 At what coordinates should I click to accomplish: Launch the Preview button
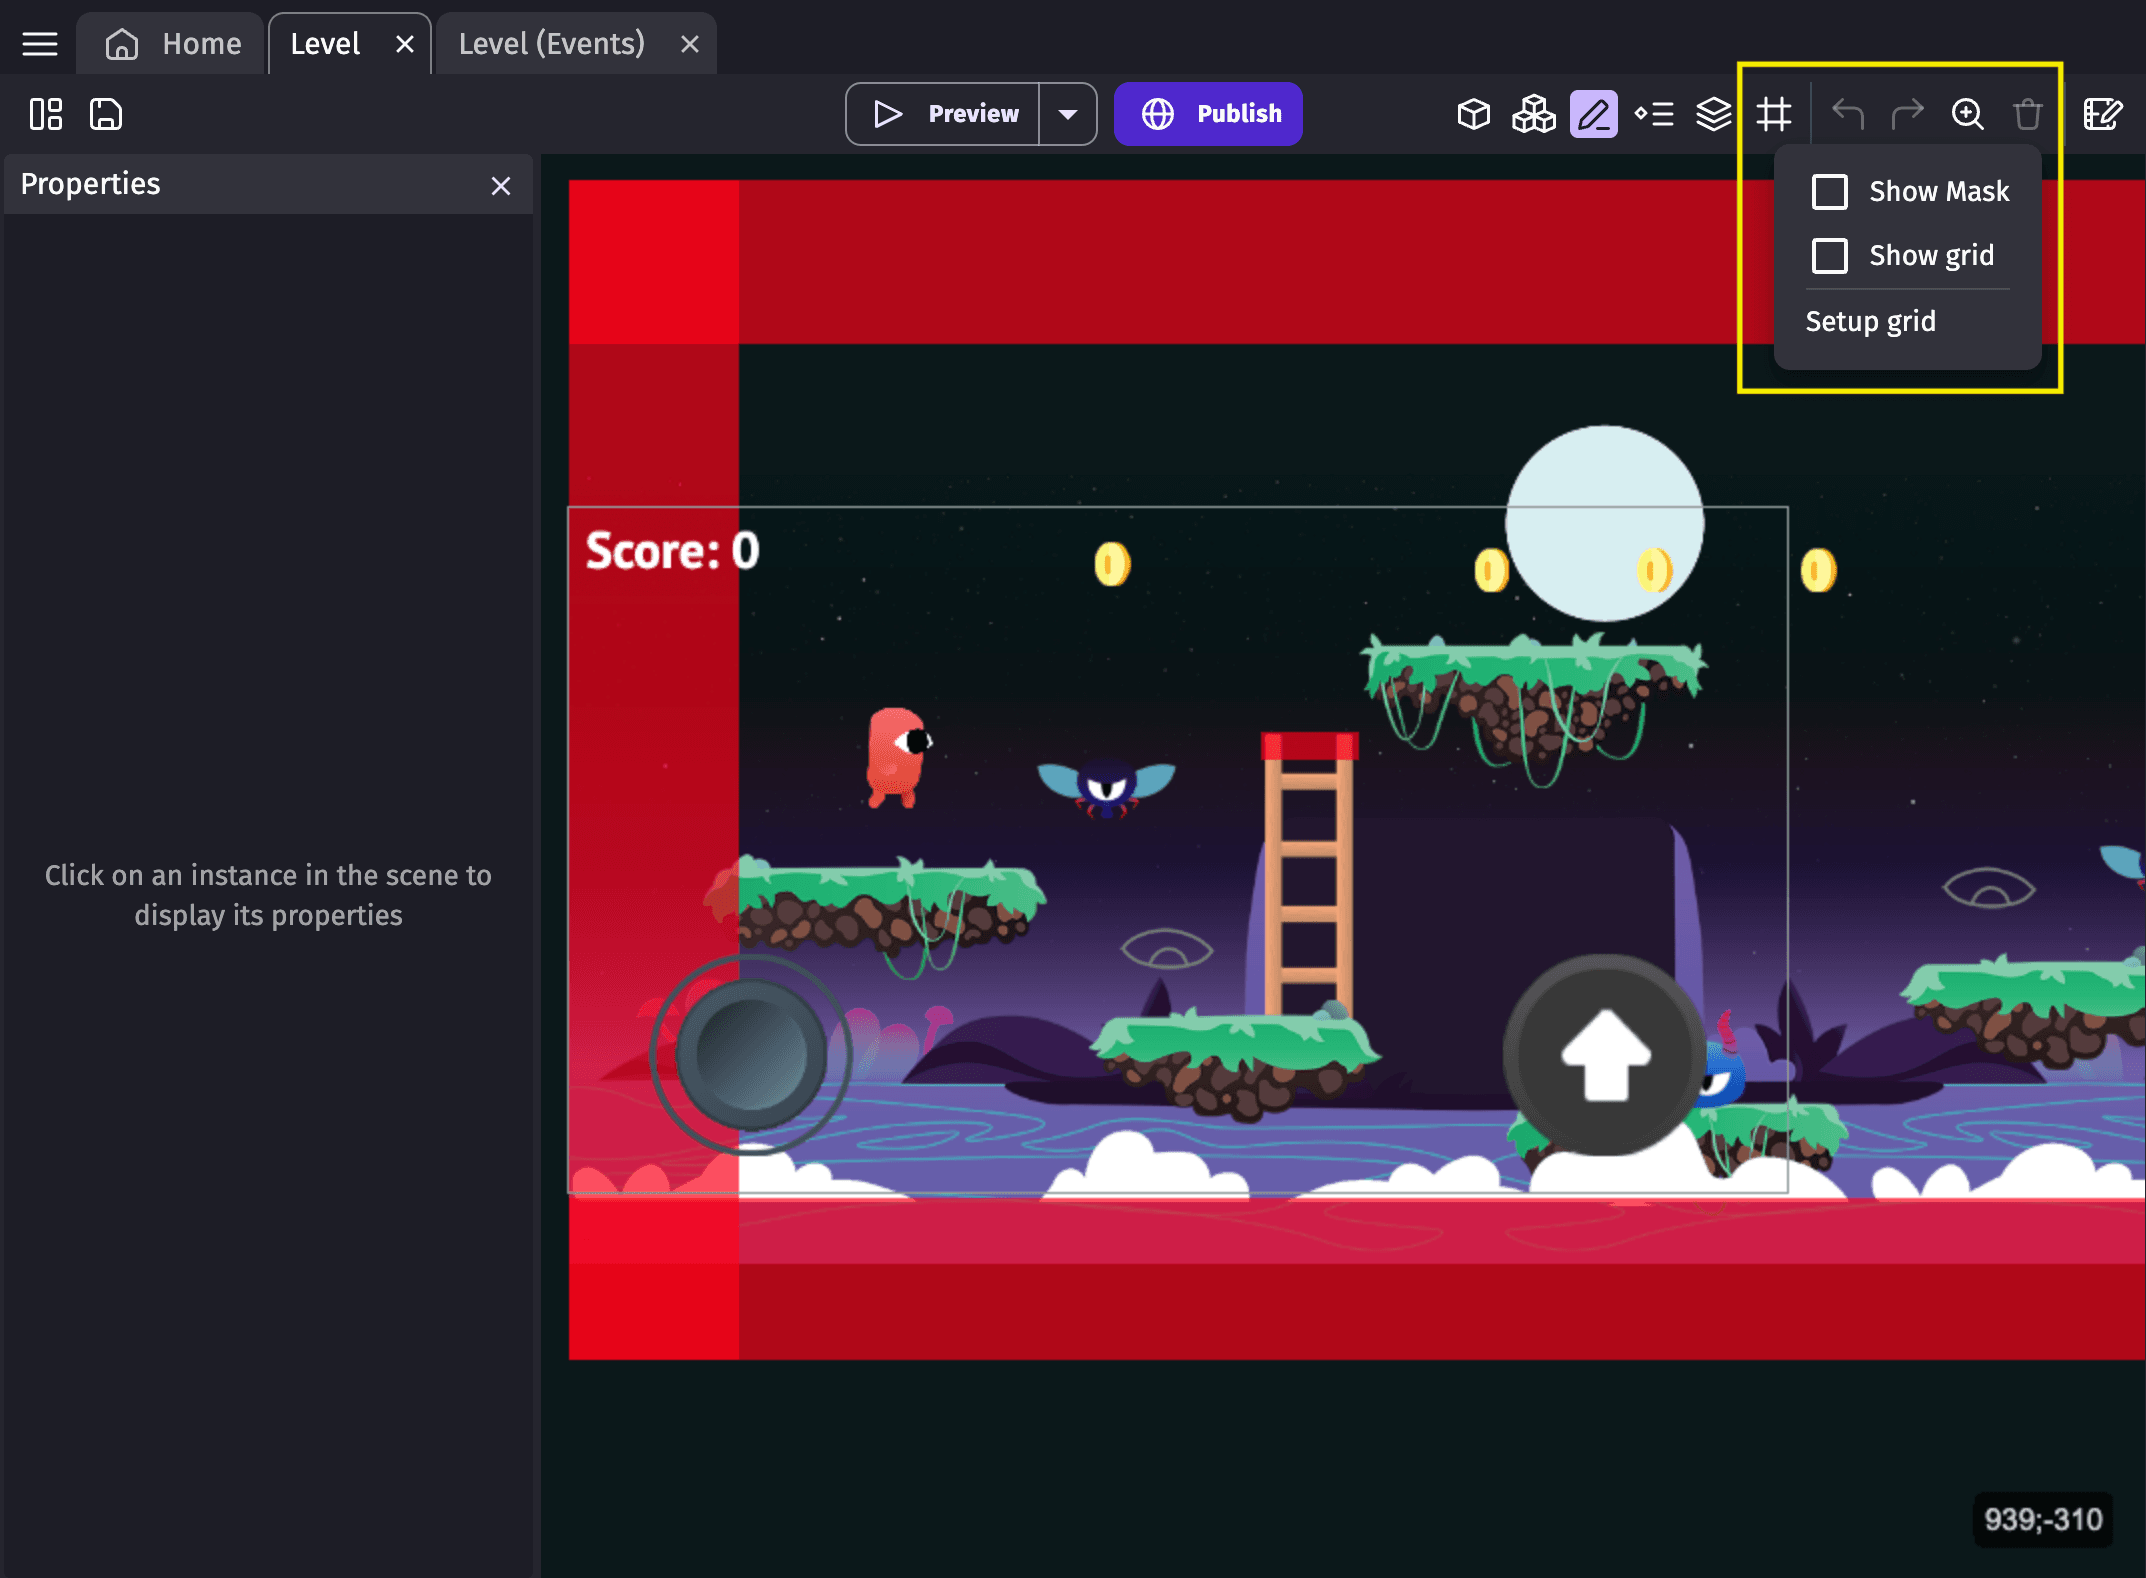pos(944,114)
